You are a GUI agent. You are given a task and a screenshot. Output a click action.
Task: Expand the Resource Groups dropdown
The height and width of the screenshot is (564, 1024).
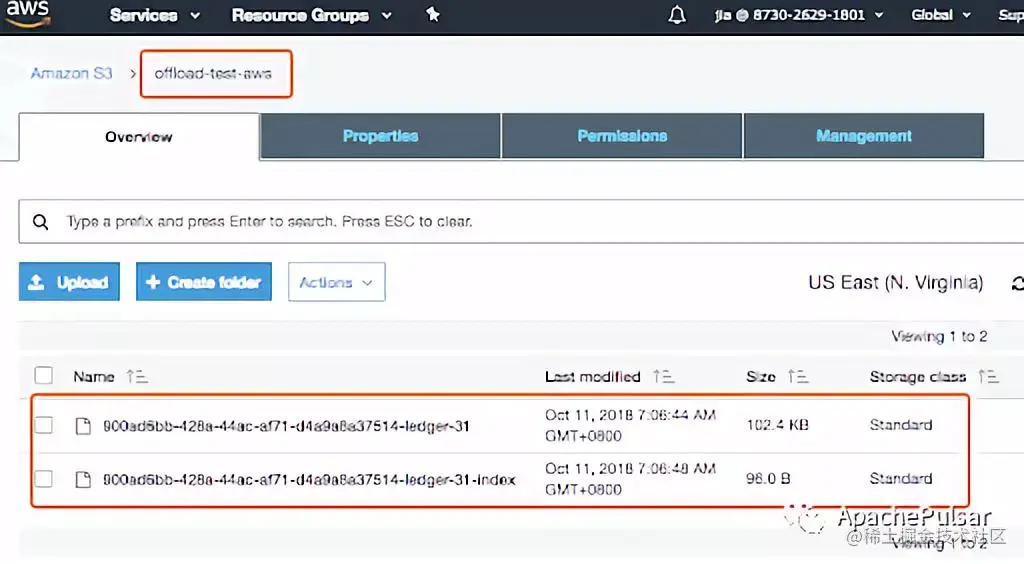(312, 15)
